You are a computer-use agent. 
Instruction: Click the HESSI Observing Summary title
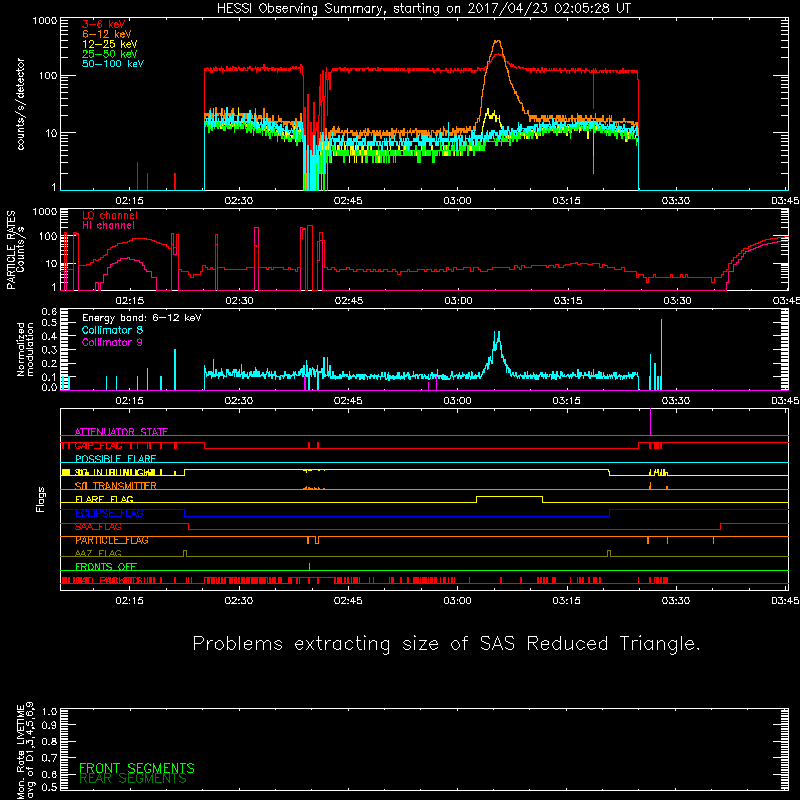click(x=423, y=9)
